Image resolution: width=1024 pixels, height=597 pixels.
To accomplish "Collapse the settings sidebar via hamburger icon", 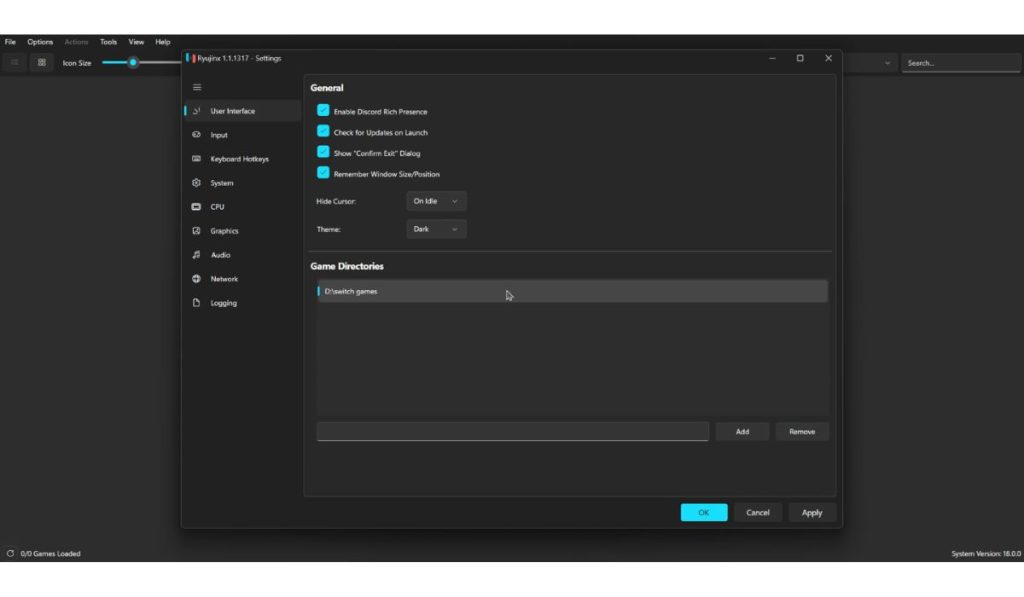I will click(197, 87).
